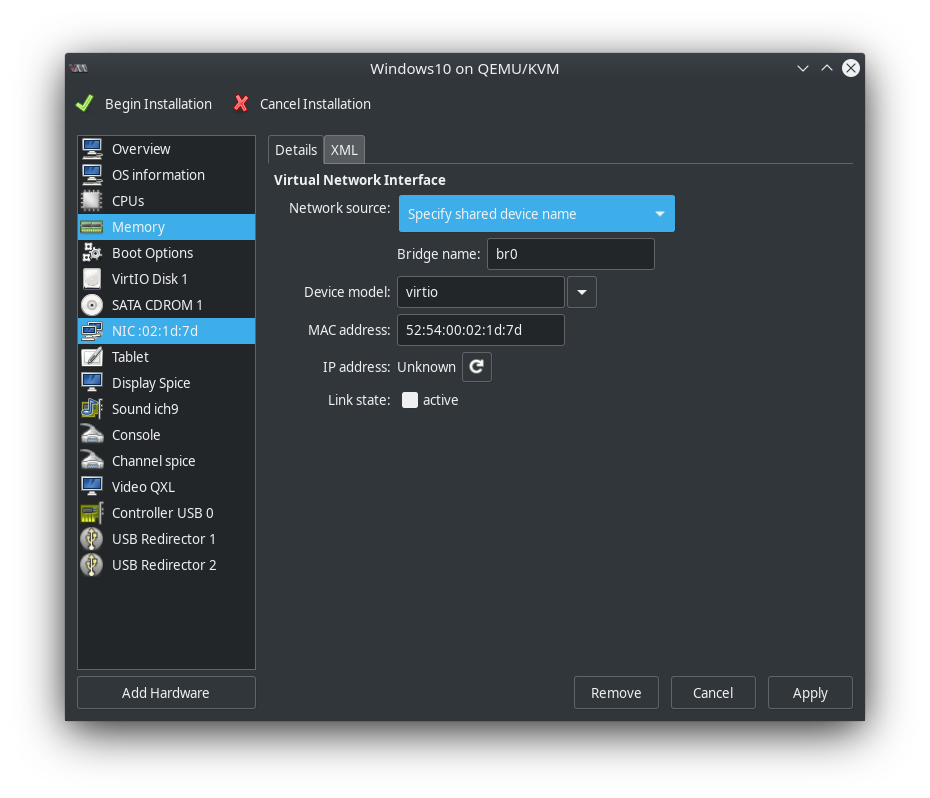Click the SATA CDROM 1 disc icon
930x798 pixels.
(92, 305)
